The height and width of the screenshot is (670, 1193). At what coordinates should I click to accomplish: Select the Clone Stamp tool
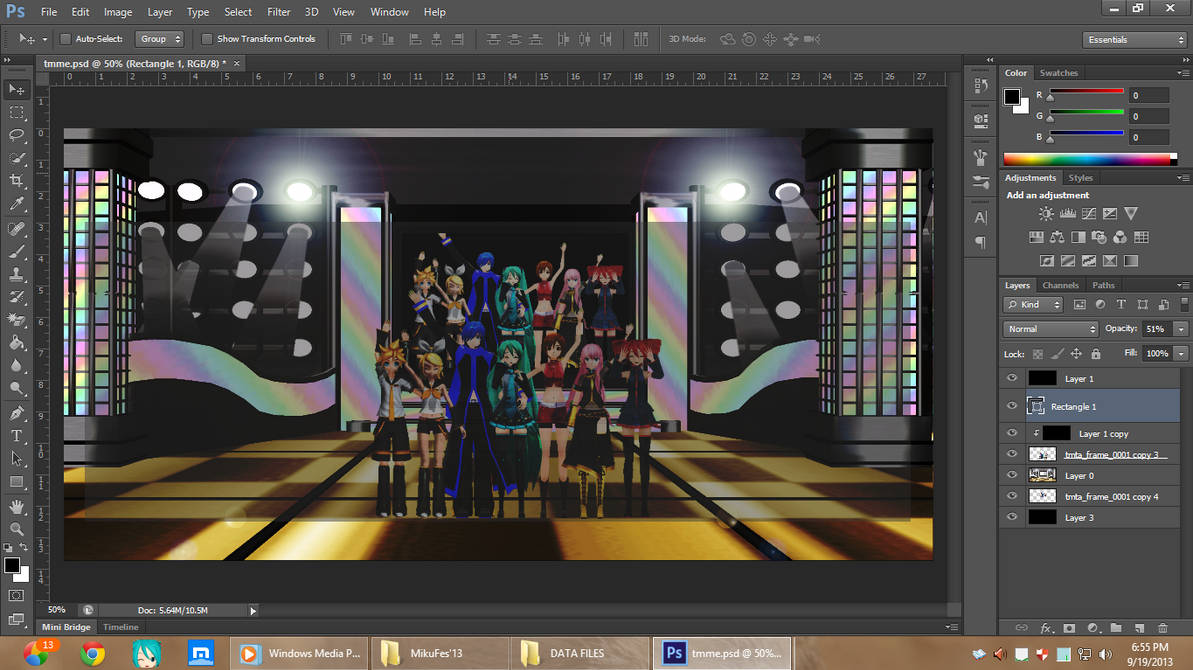[x=16, y=274]
